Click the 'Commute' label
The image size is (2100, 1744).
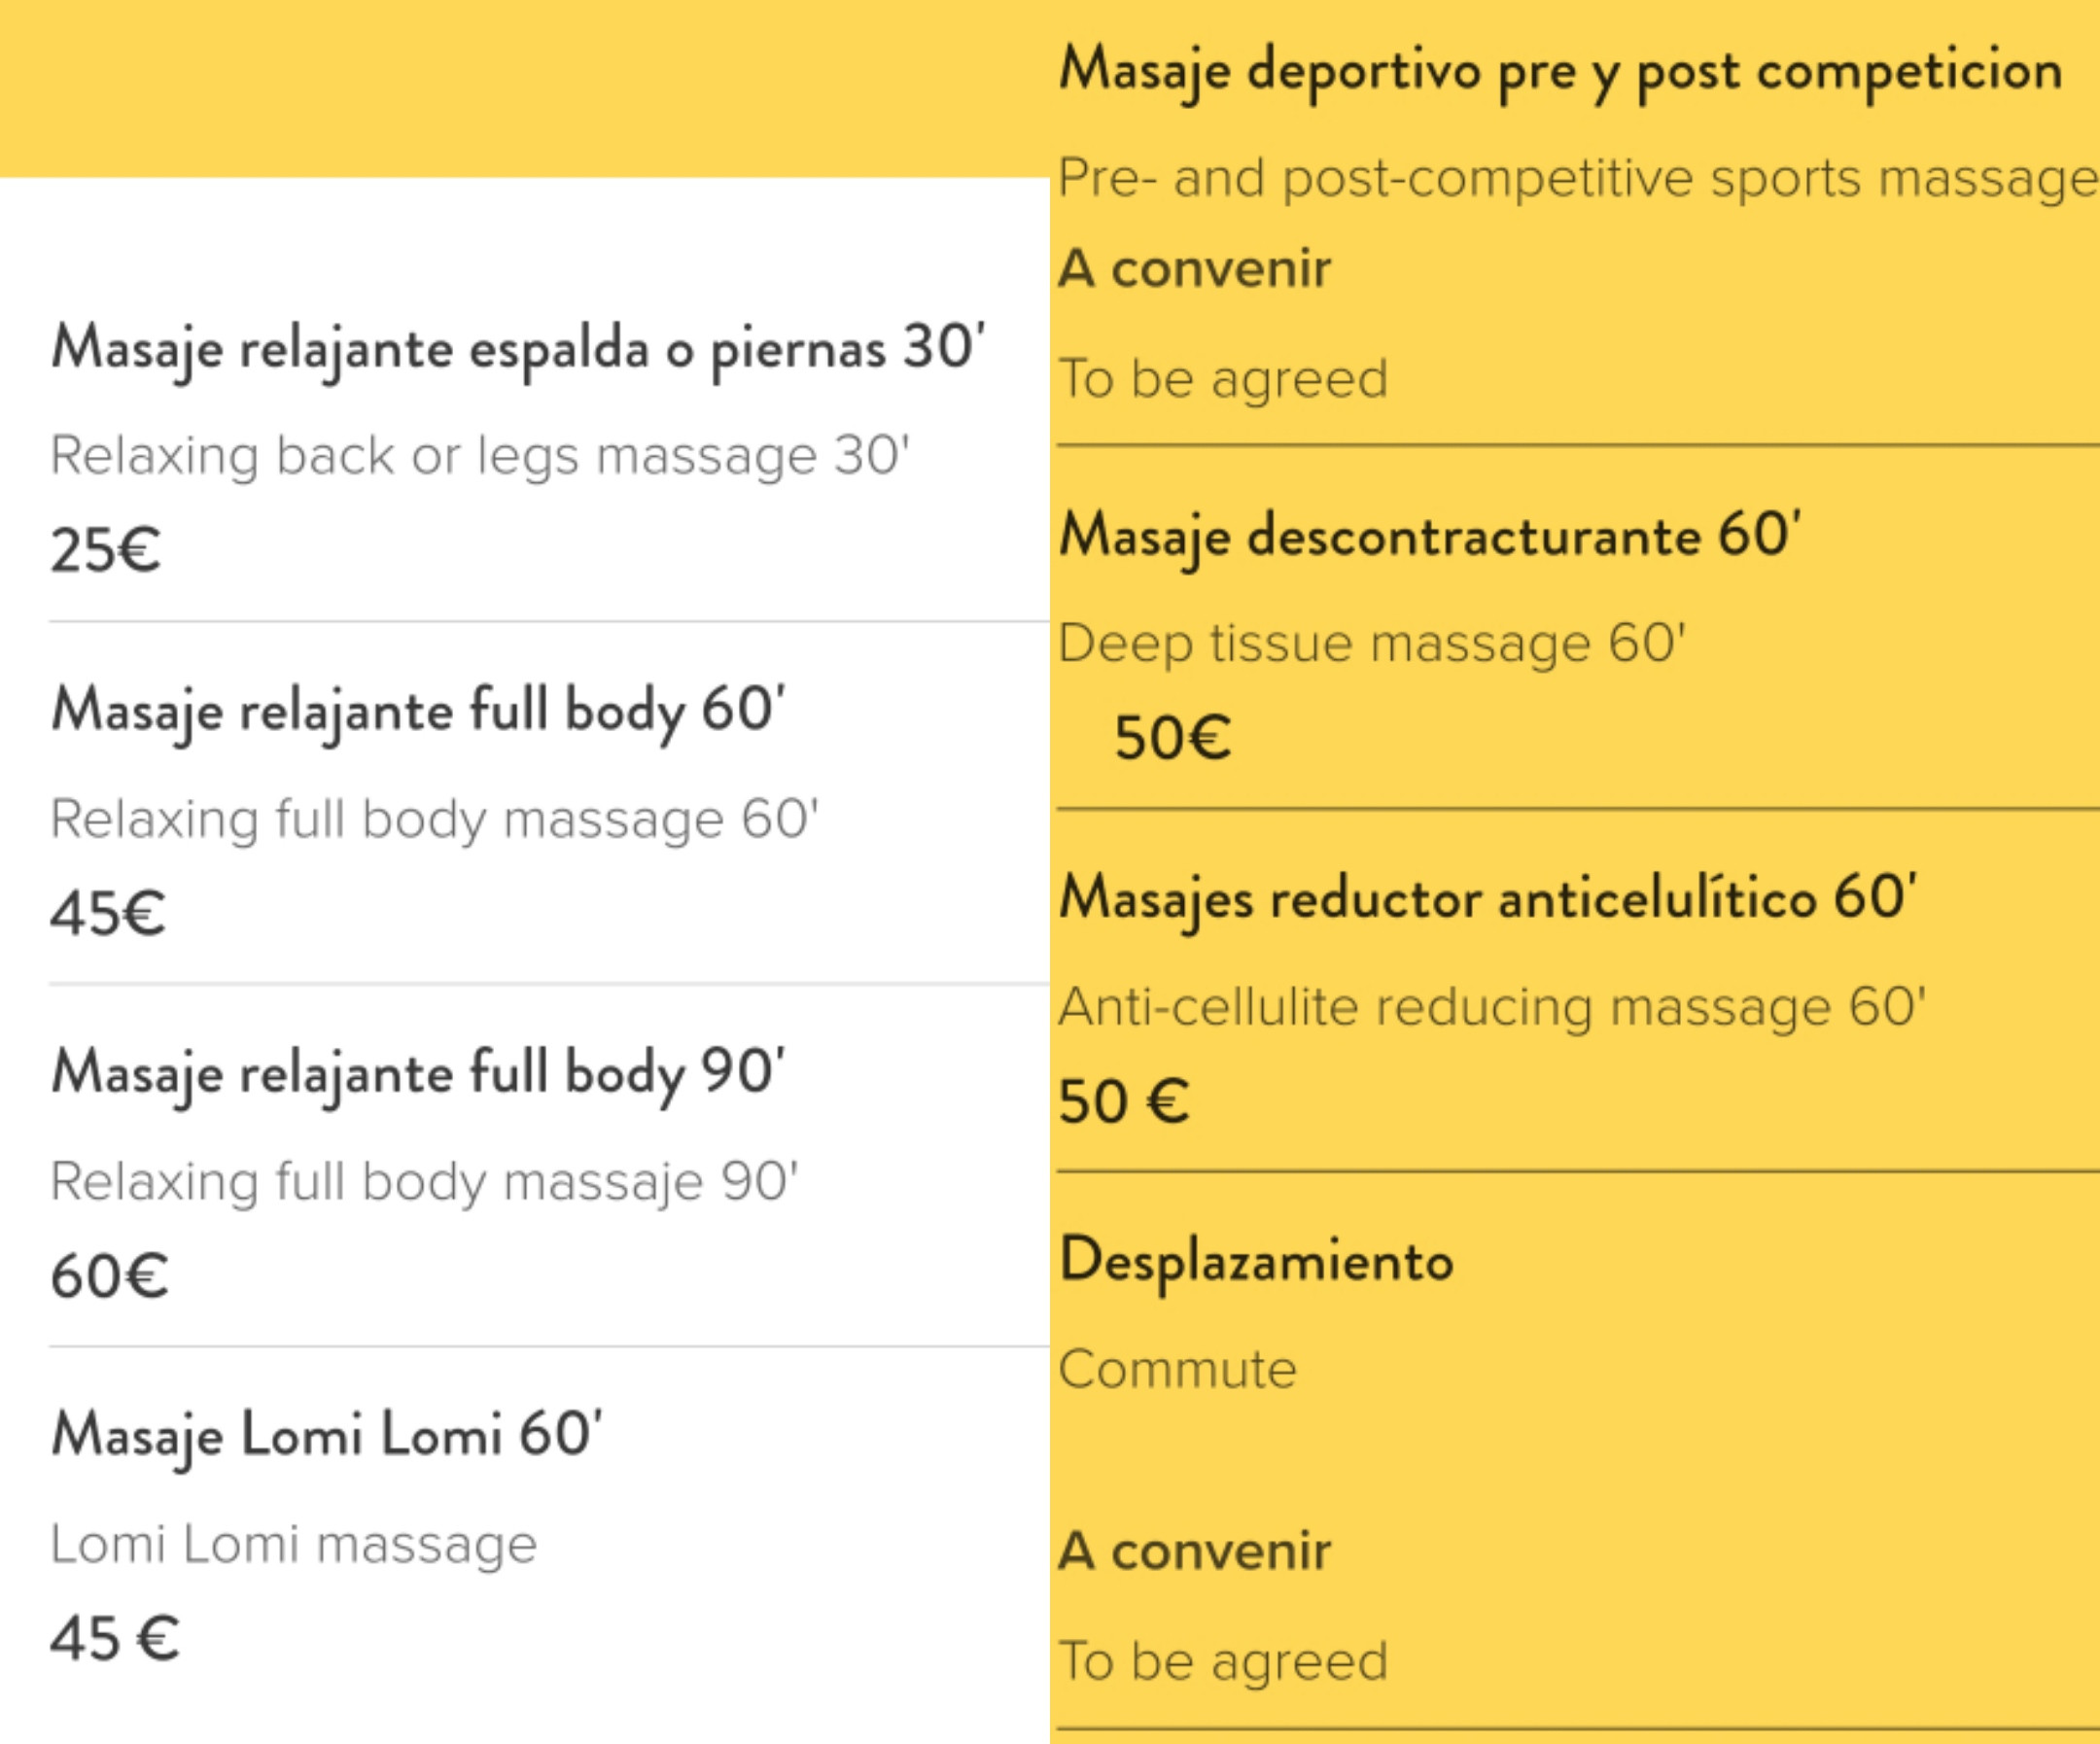pos(1178,1369)
